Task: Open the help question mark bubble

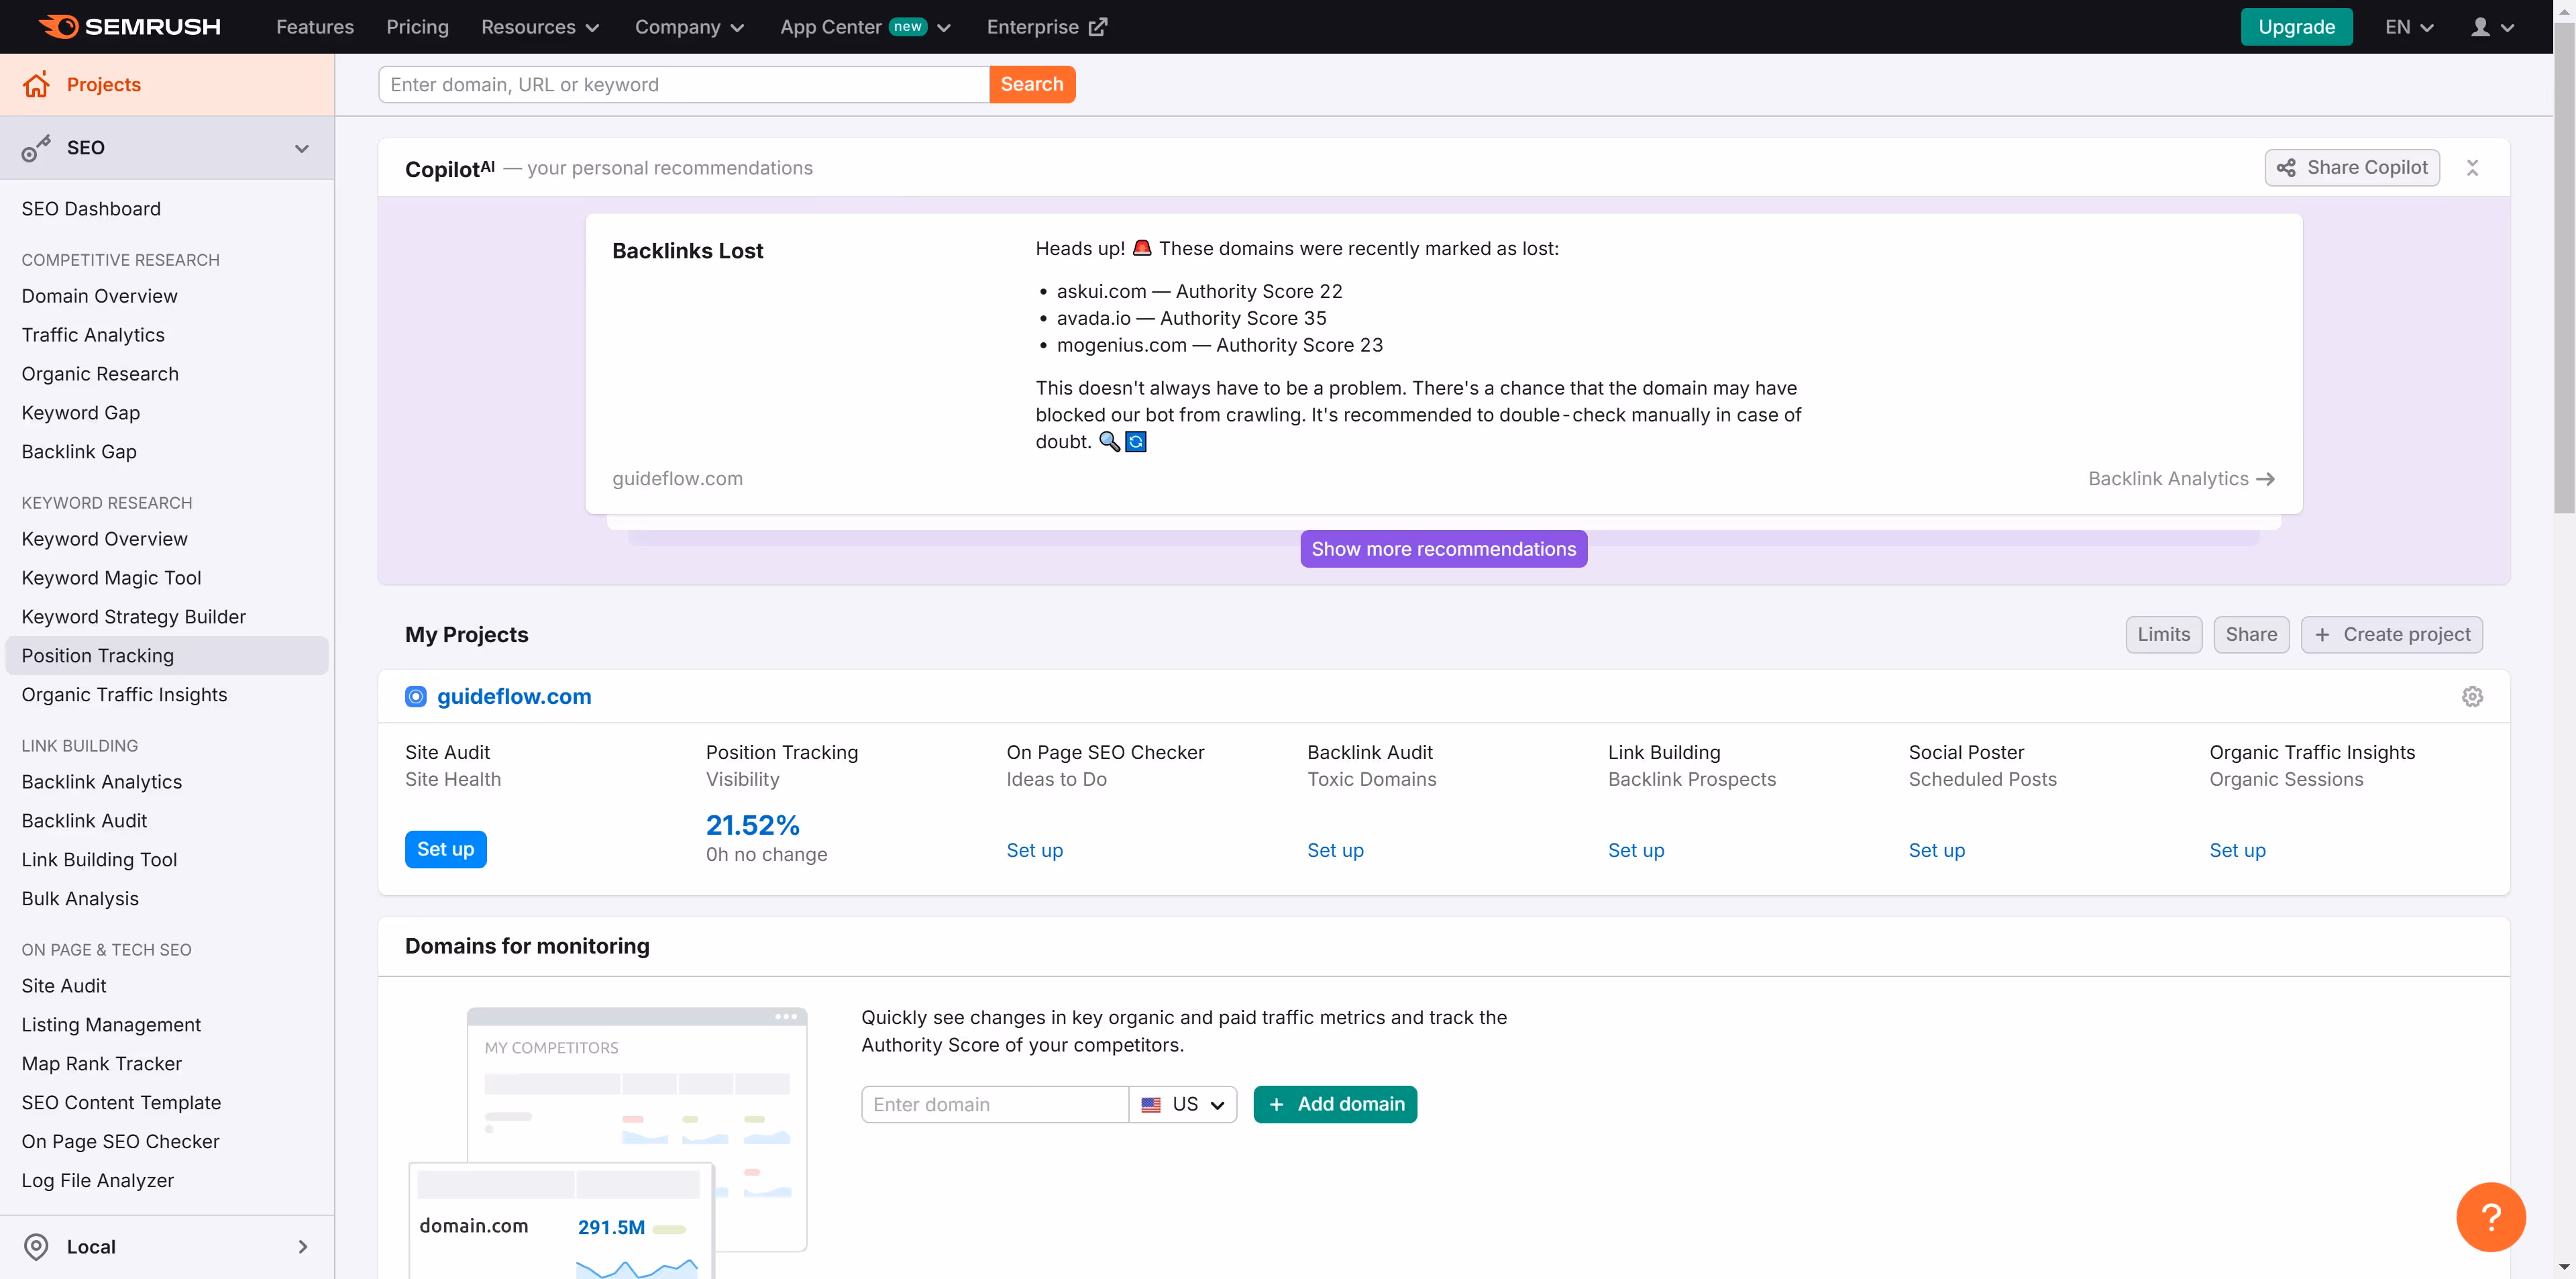Action: [x=2491, y=1217]
